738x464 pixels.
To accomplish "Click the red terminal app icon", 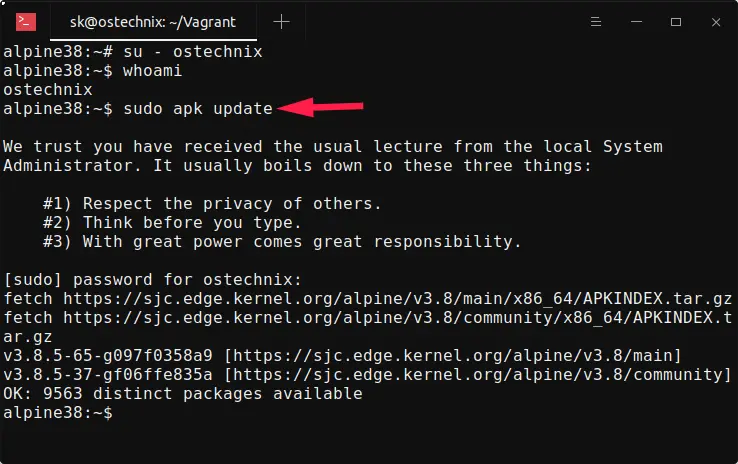I will 27,21.
